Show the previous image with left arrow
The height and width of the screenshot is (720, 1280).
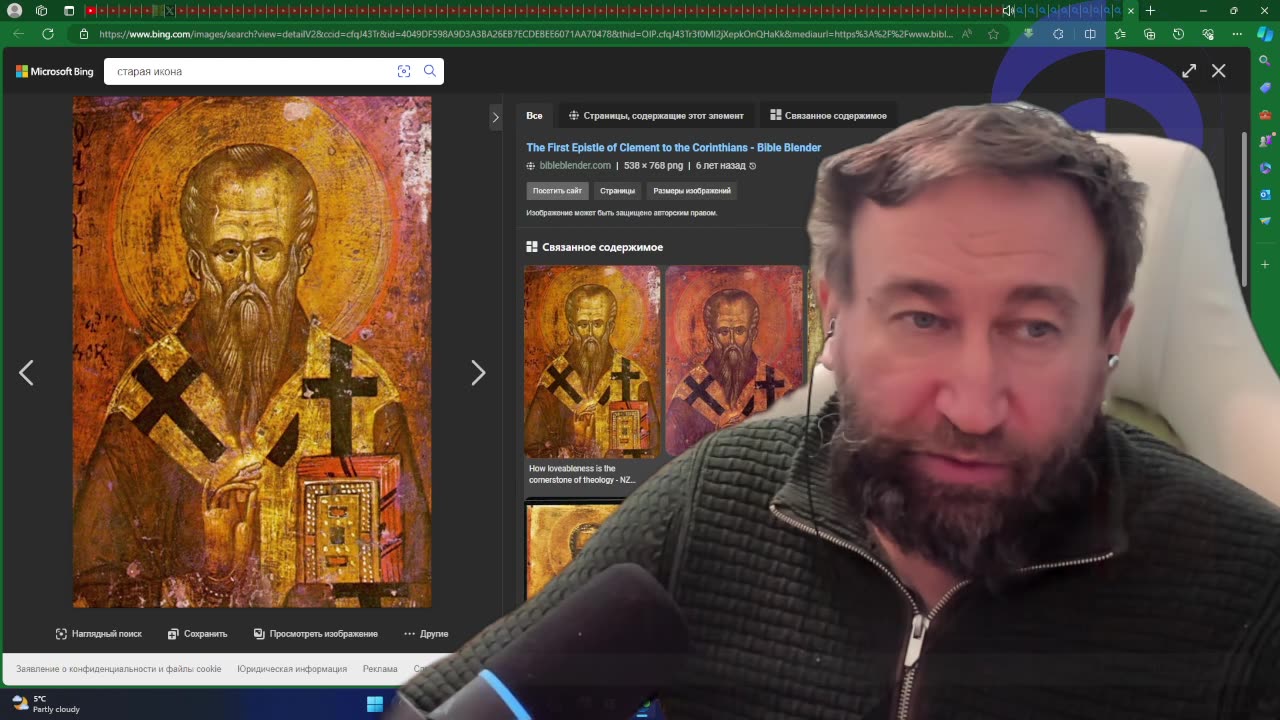tap(26, 373)
